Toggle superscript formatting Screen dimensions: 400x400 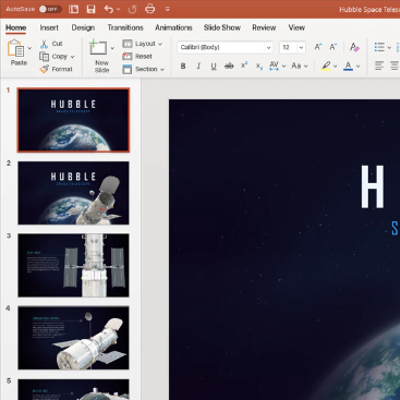point(244,65)
